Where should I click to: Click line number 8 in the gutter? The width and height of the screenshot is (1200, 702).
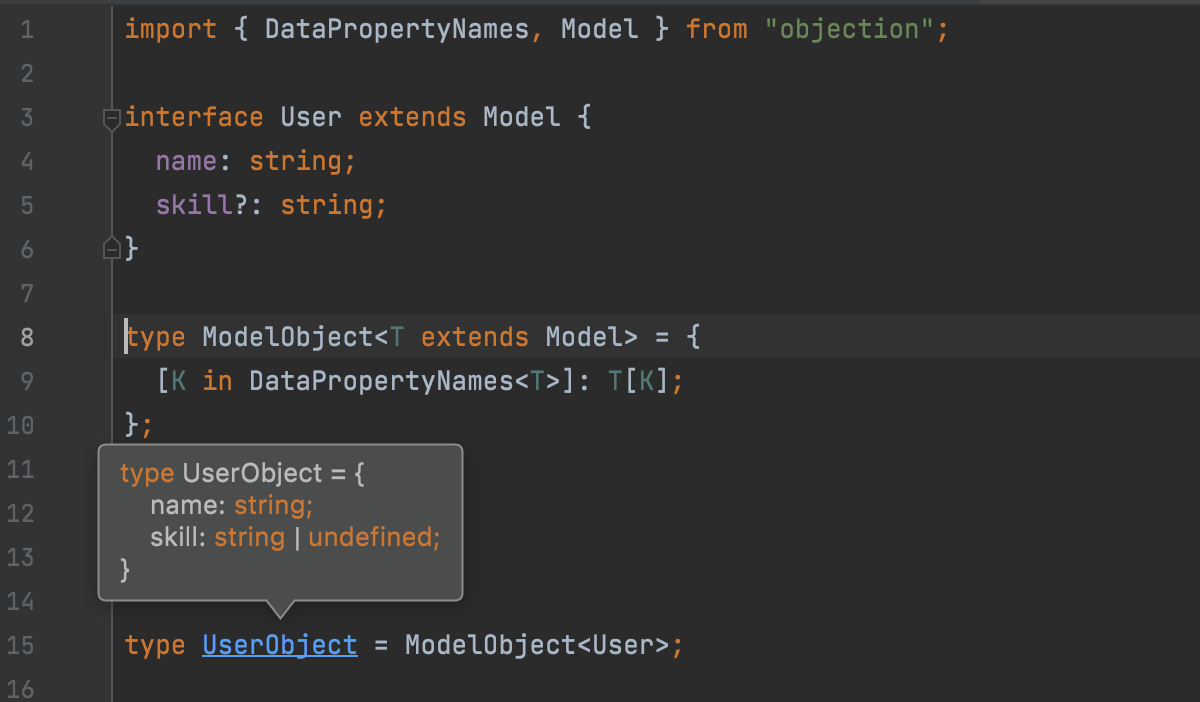(x=26, y=337)
